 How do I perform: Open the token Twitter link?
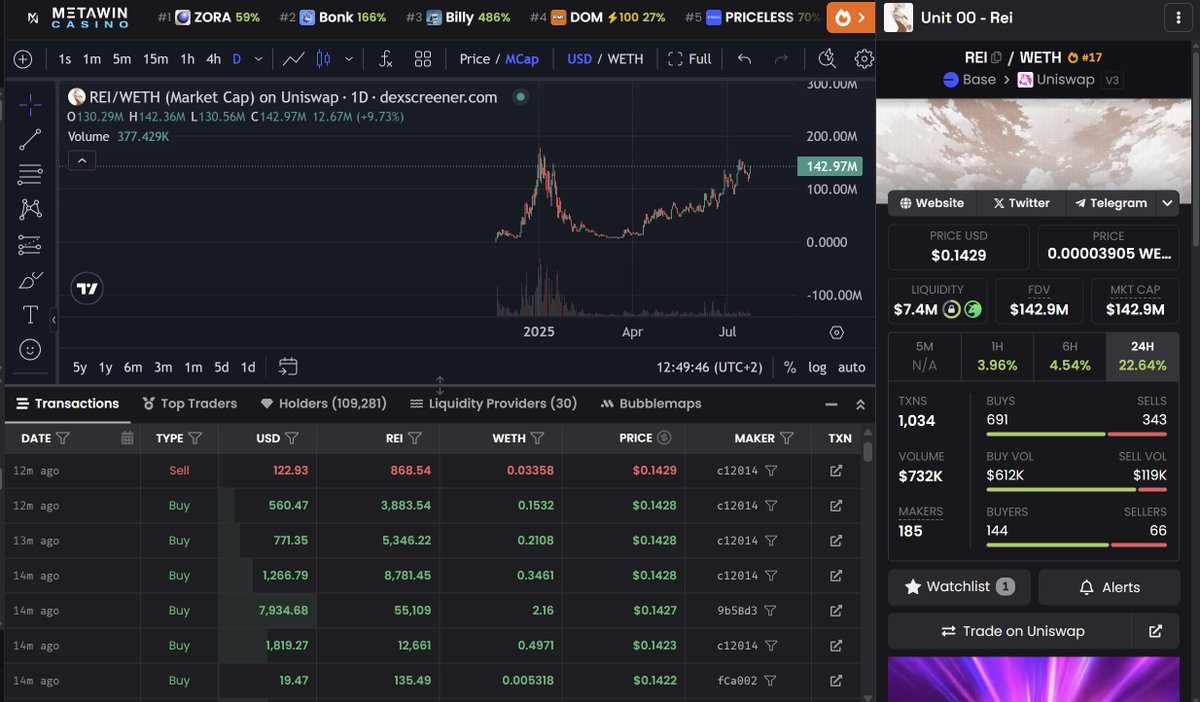pos(1021,203)
